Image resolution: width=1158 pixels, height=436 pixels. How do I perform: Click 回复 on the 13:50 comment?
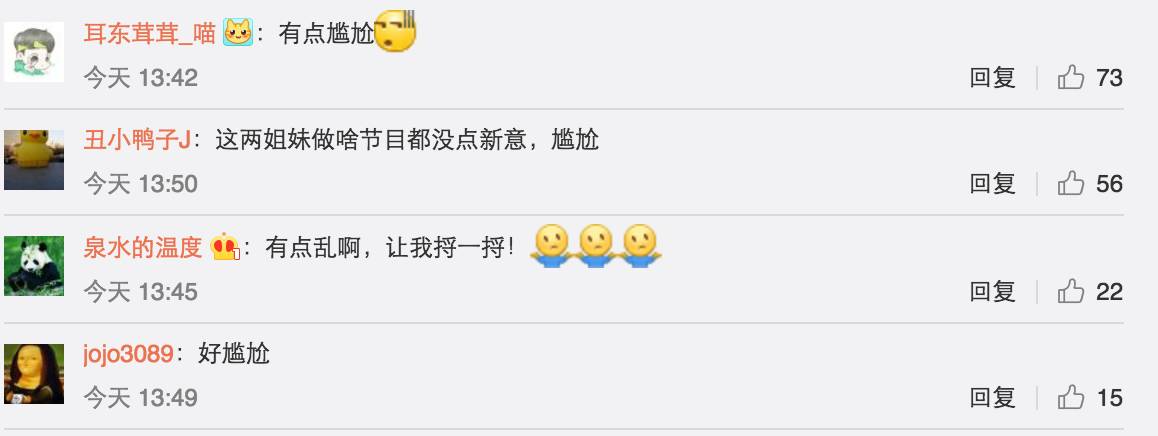point(993,183)
